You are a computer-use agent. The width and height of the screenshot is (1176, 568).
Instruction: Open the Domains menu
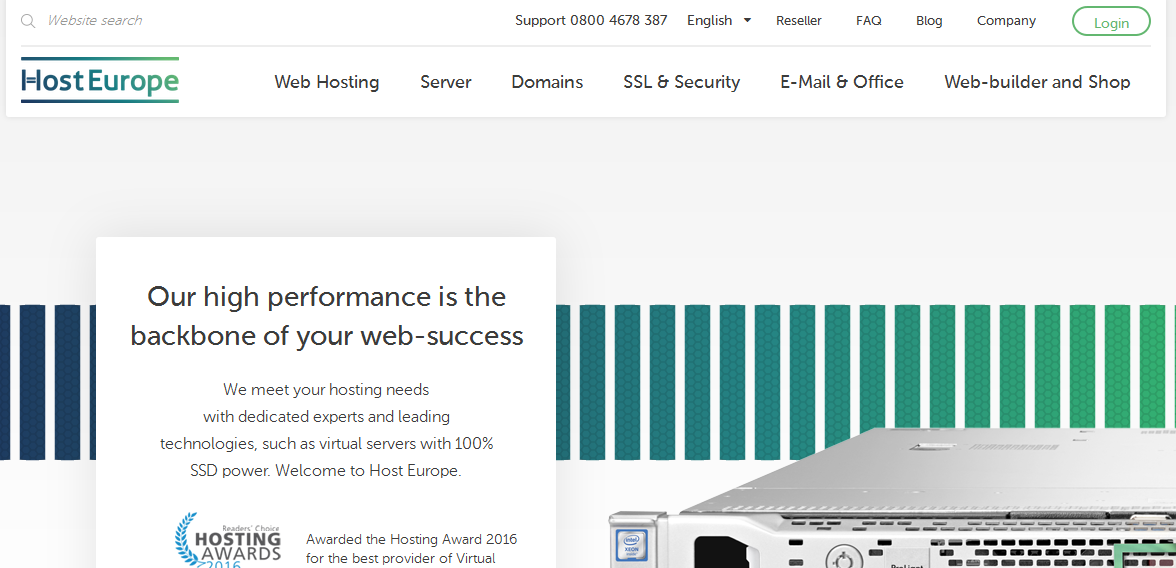(x=547, y=83)
